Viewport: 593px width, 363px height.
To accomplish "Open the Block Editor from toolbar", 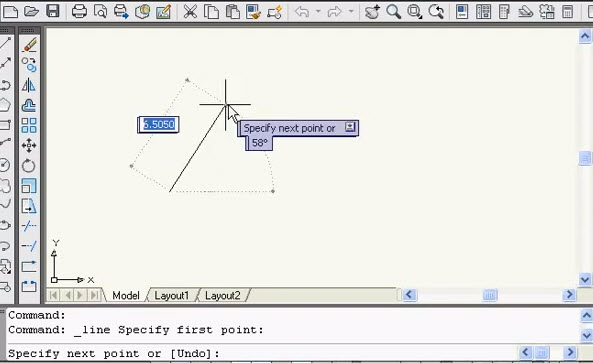I will coord(274,11).
